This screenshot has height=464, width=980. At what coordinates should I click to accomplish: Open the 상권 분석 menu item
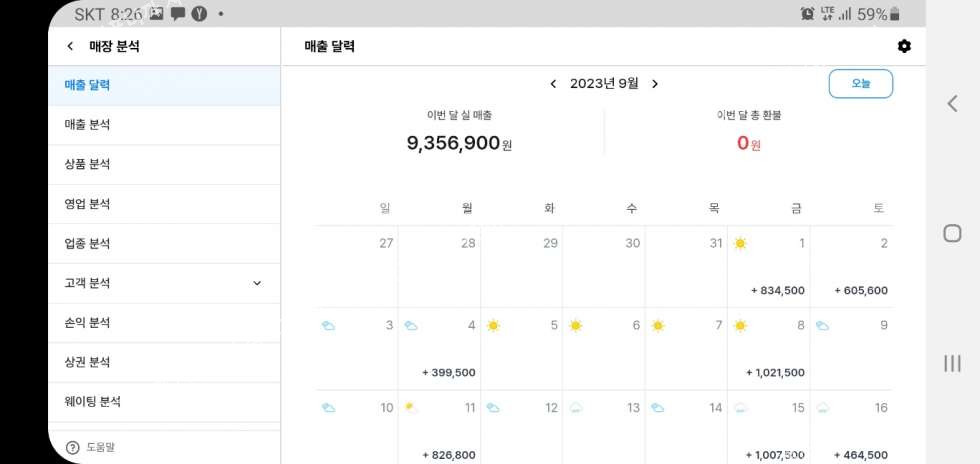[87, 362]
